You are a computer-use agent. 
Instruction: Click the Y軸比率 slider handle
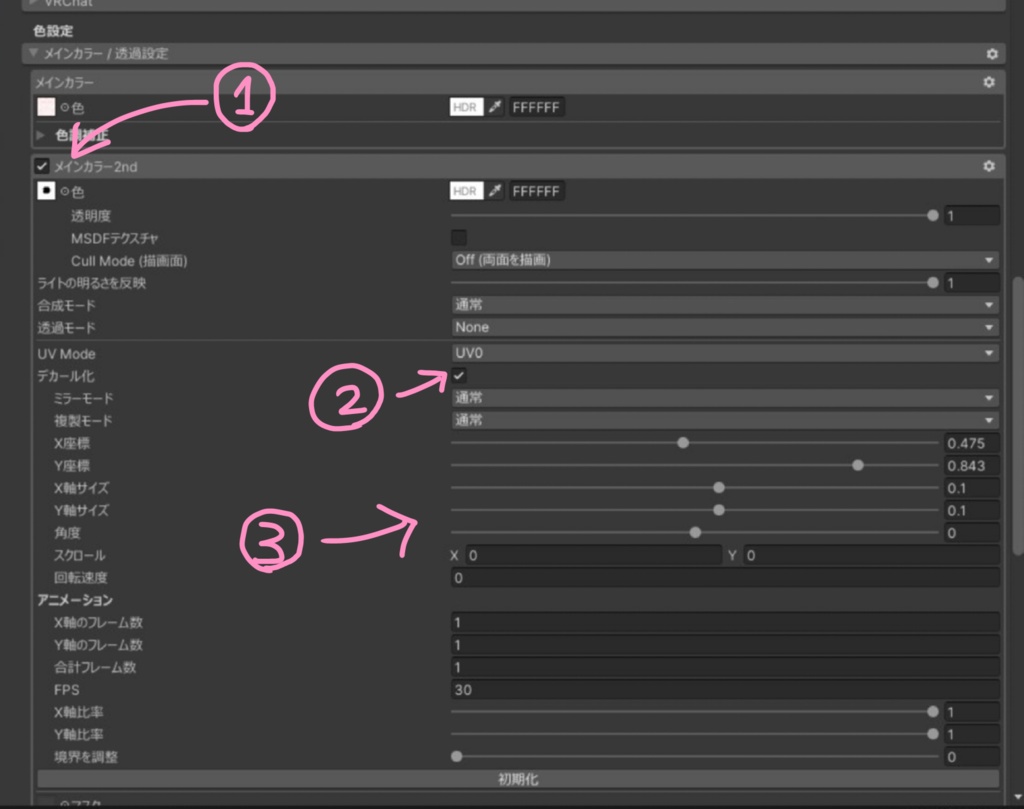(x=933, y=734)
